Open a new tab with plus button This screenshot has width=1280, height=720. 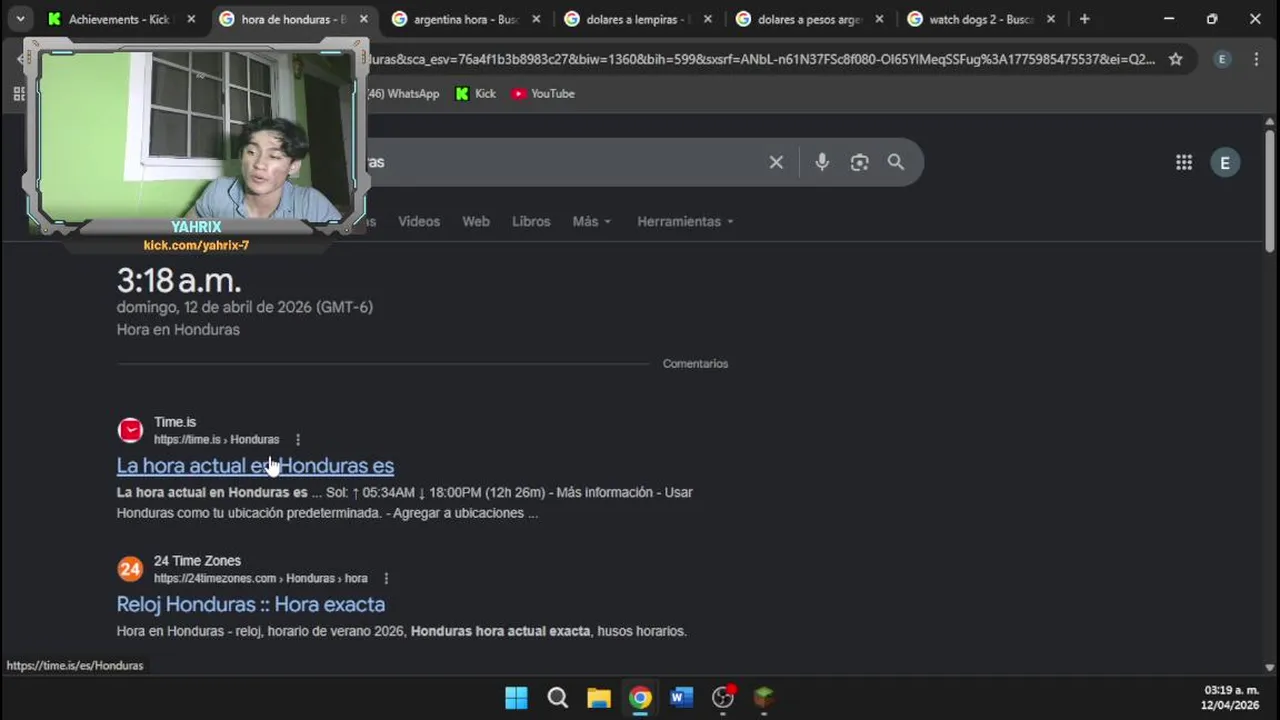1085,19
